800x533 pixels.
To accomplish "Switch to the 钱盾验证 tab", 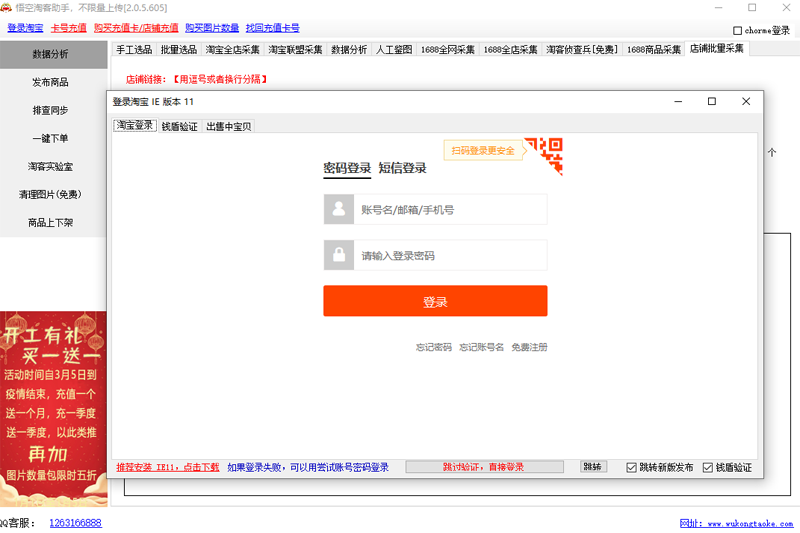I will pos(180,127).
